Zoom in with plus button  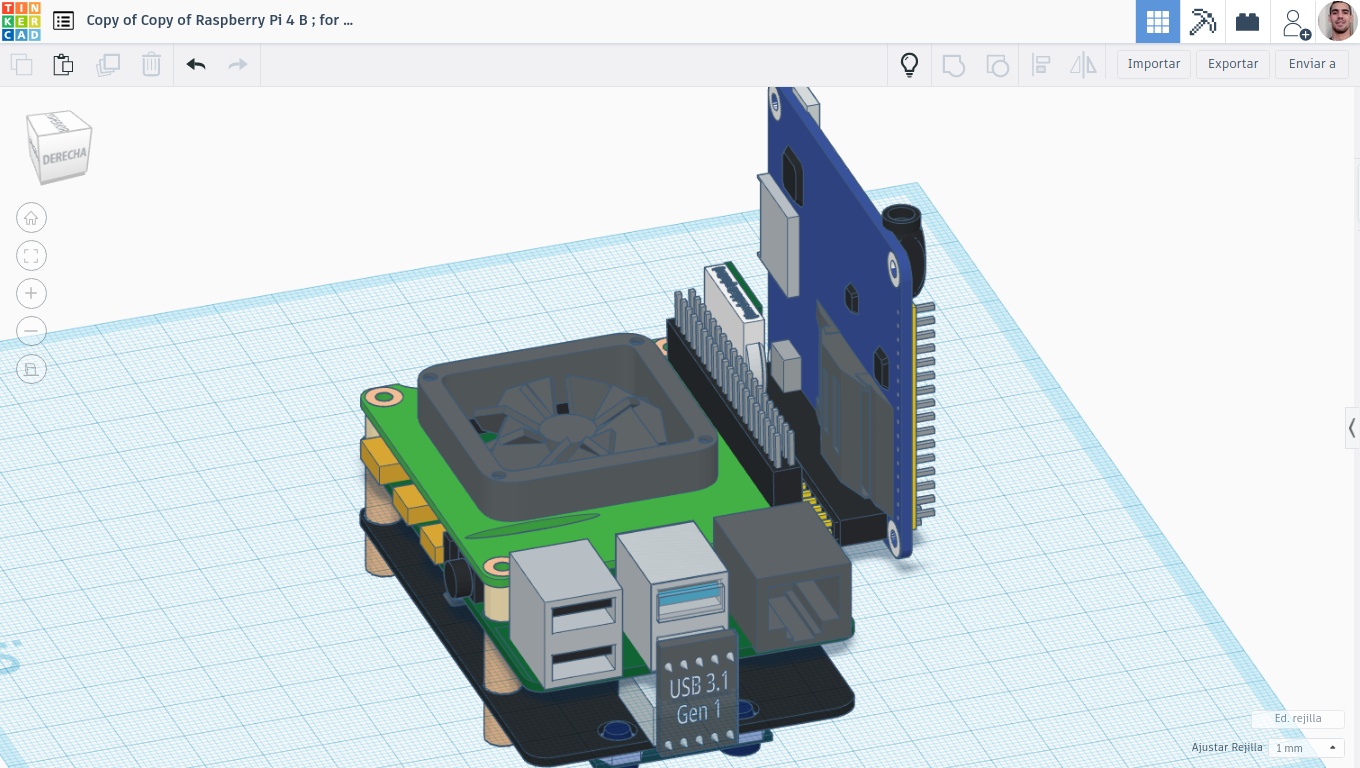click(31, 293)
